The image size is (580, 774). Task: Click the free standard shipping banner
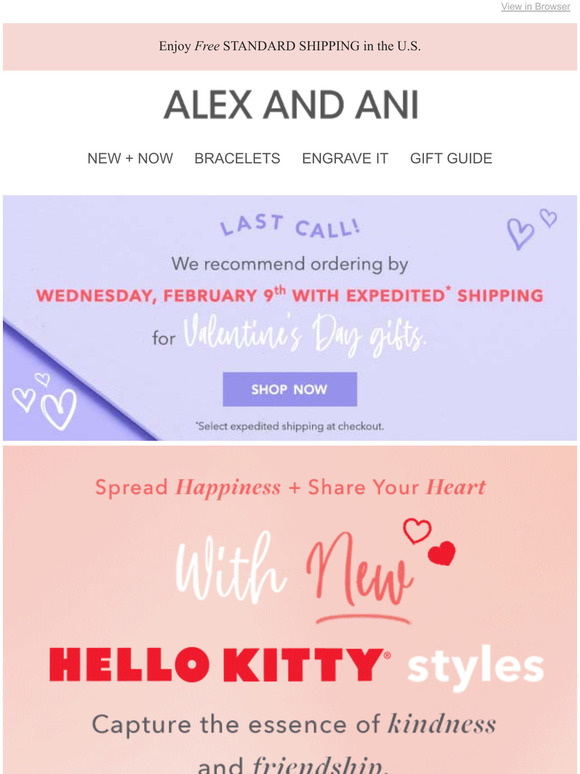[290, 46]
